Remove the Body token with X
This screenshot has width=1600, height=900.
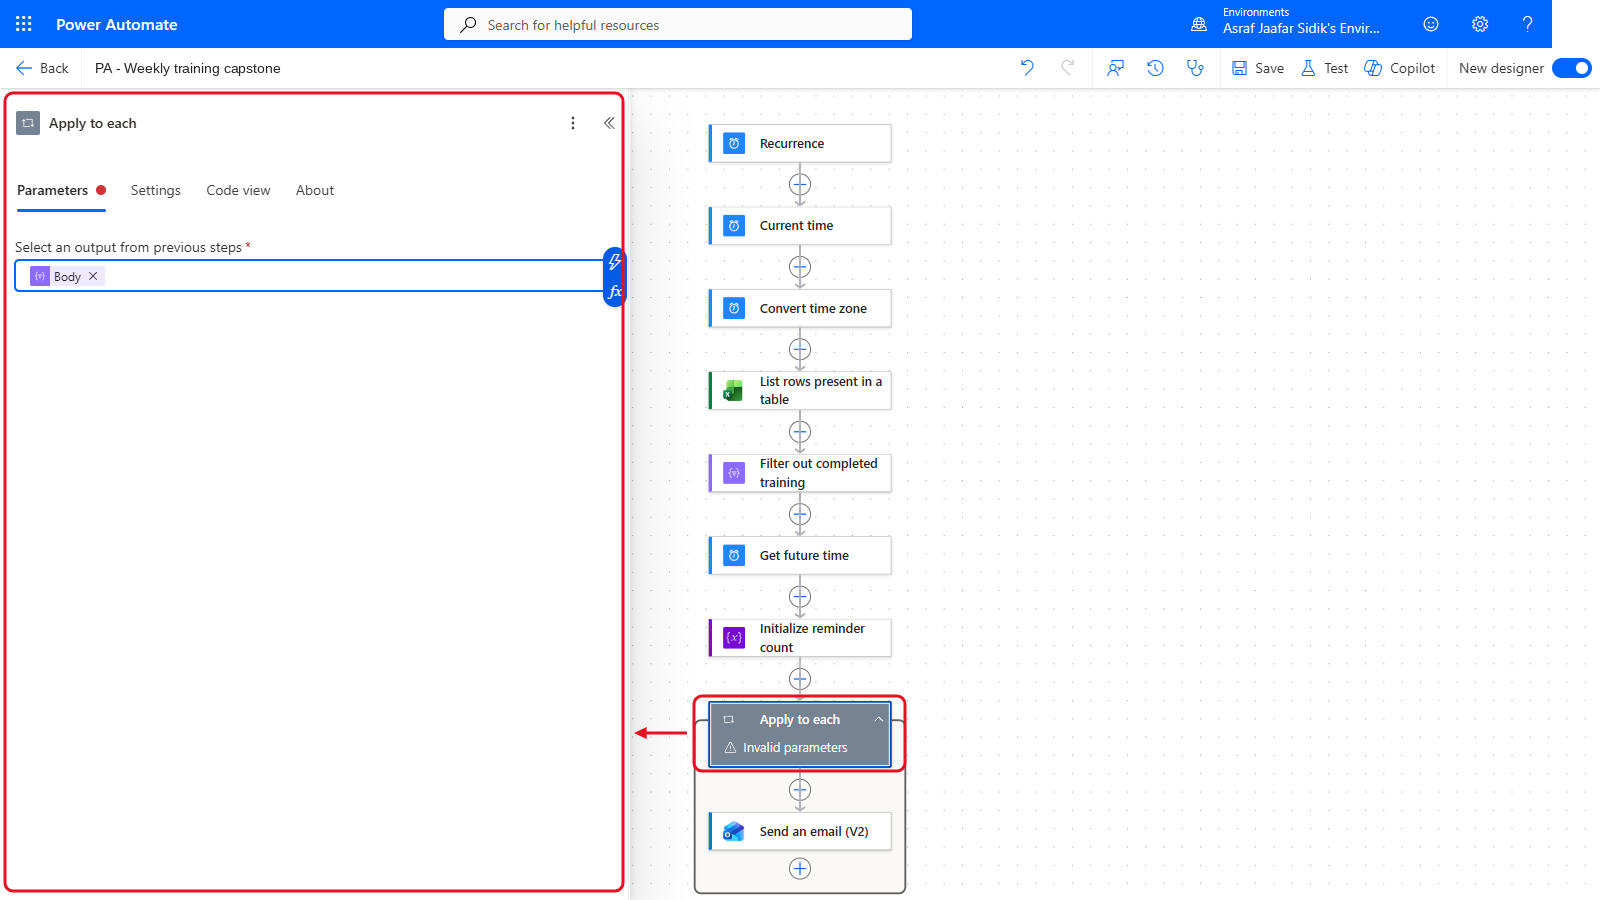pos(93,276)
